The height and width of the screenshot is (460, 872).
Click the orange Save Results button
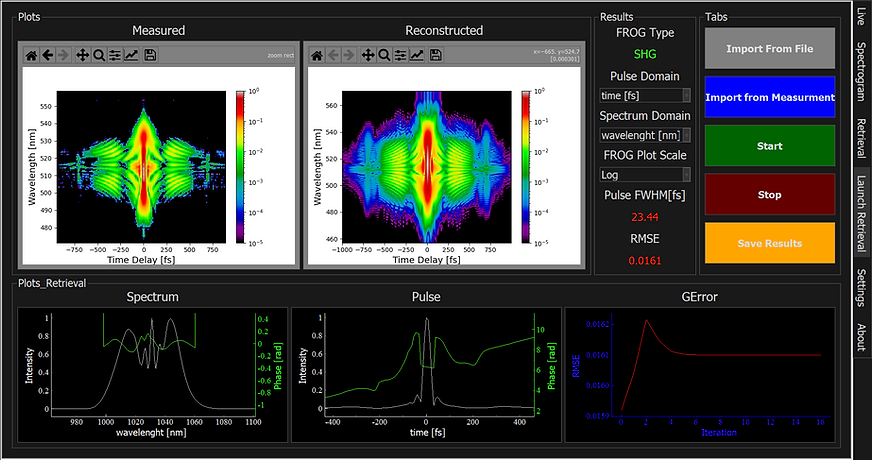(769, 244)
